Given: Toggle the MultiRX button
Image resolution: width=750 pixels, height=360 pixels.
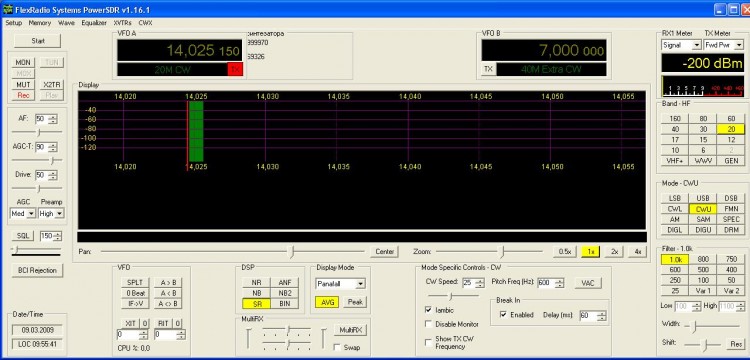Looking at the screenshot, I should [x=351, y=330].
